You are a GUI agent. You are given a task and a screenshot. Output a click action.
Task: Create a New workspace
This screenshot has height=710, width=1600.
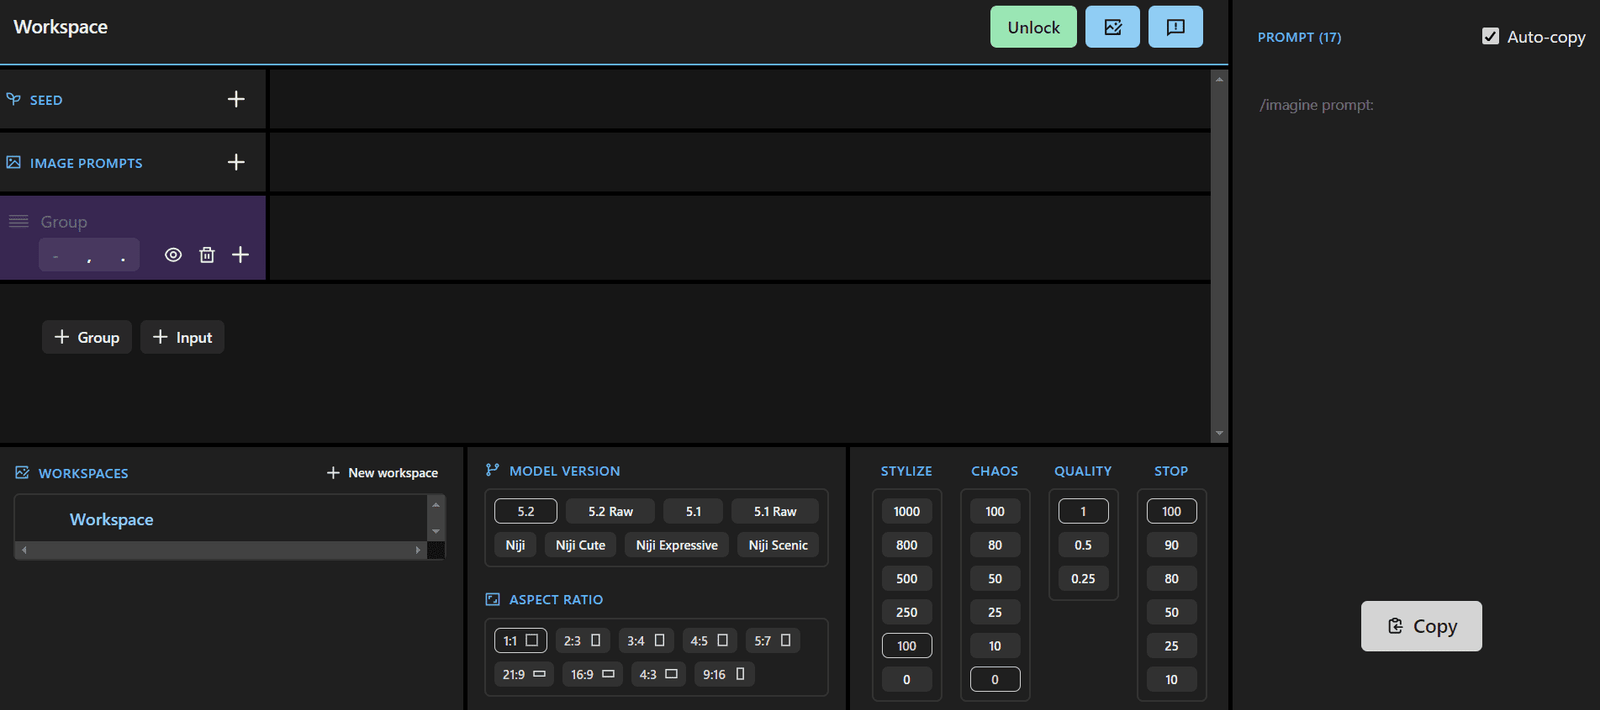click(x=382, y=473)
